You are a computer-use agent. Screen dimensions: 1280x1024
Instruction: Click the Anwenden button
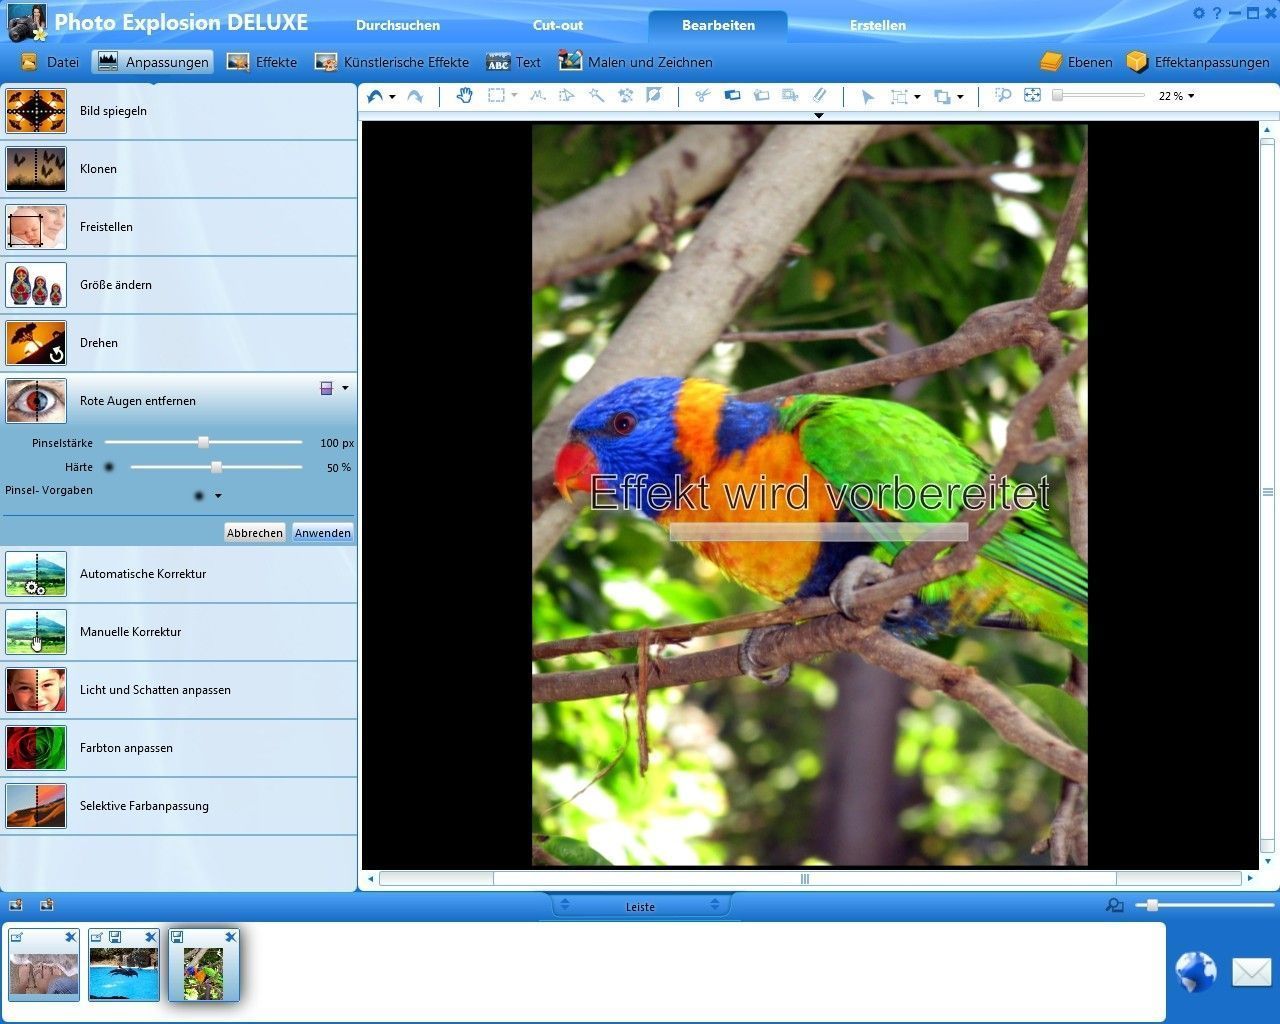[322, 533]
